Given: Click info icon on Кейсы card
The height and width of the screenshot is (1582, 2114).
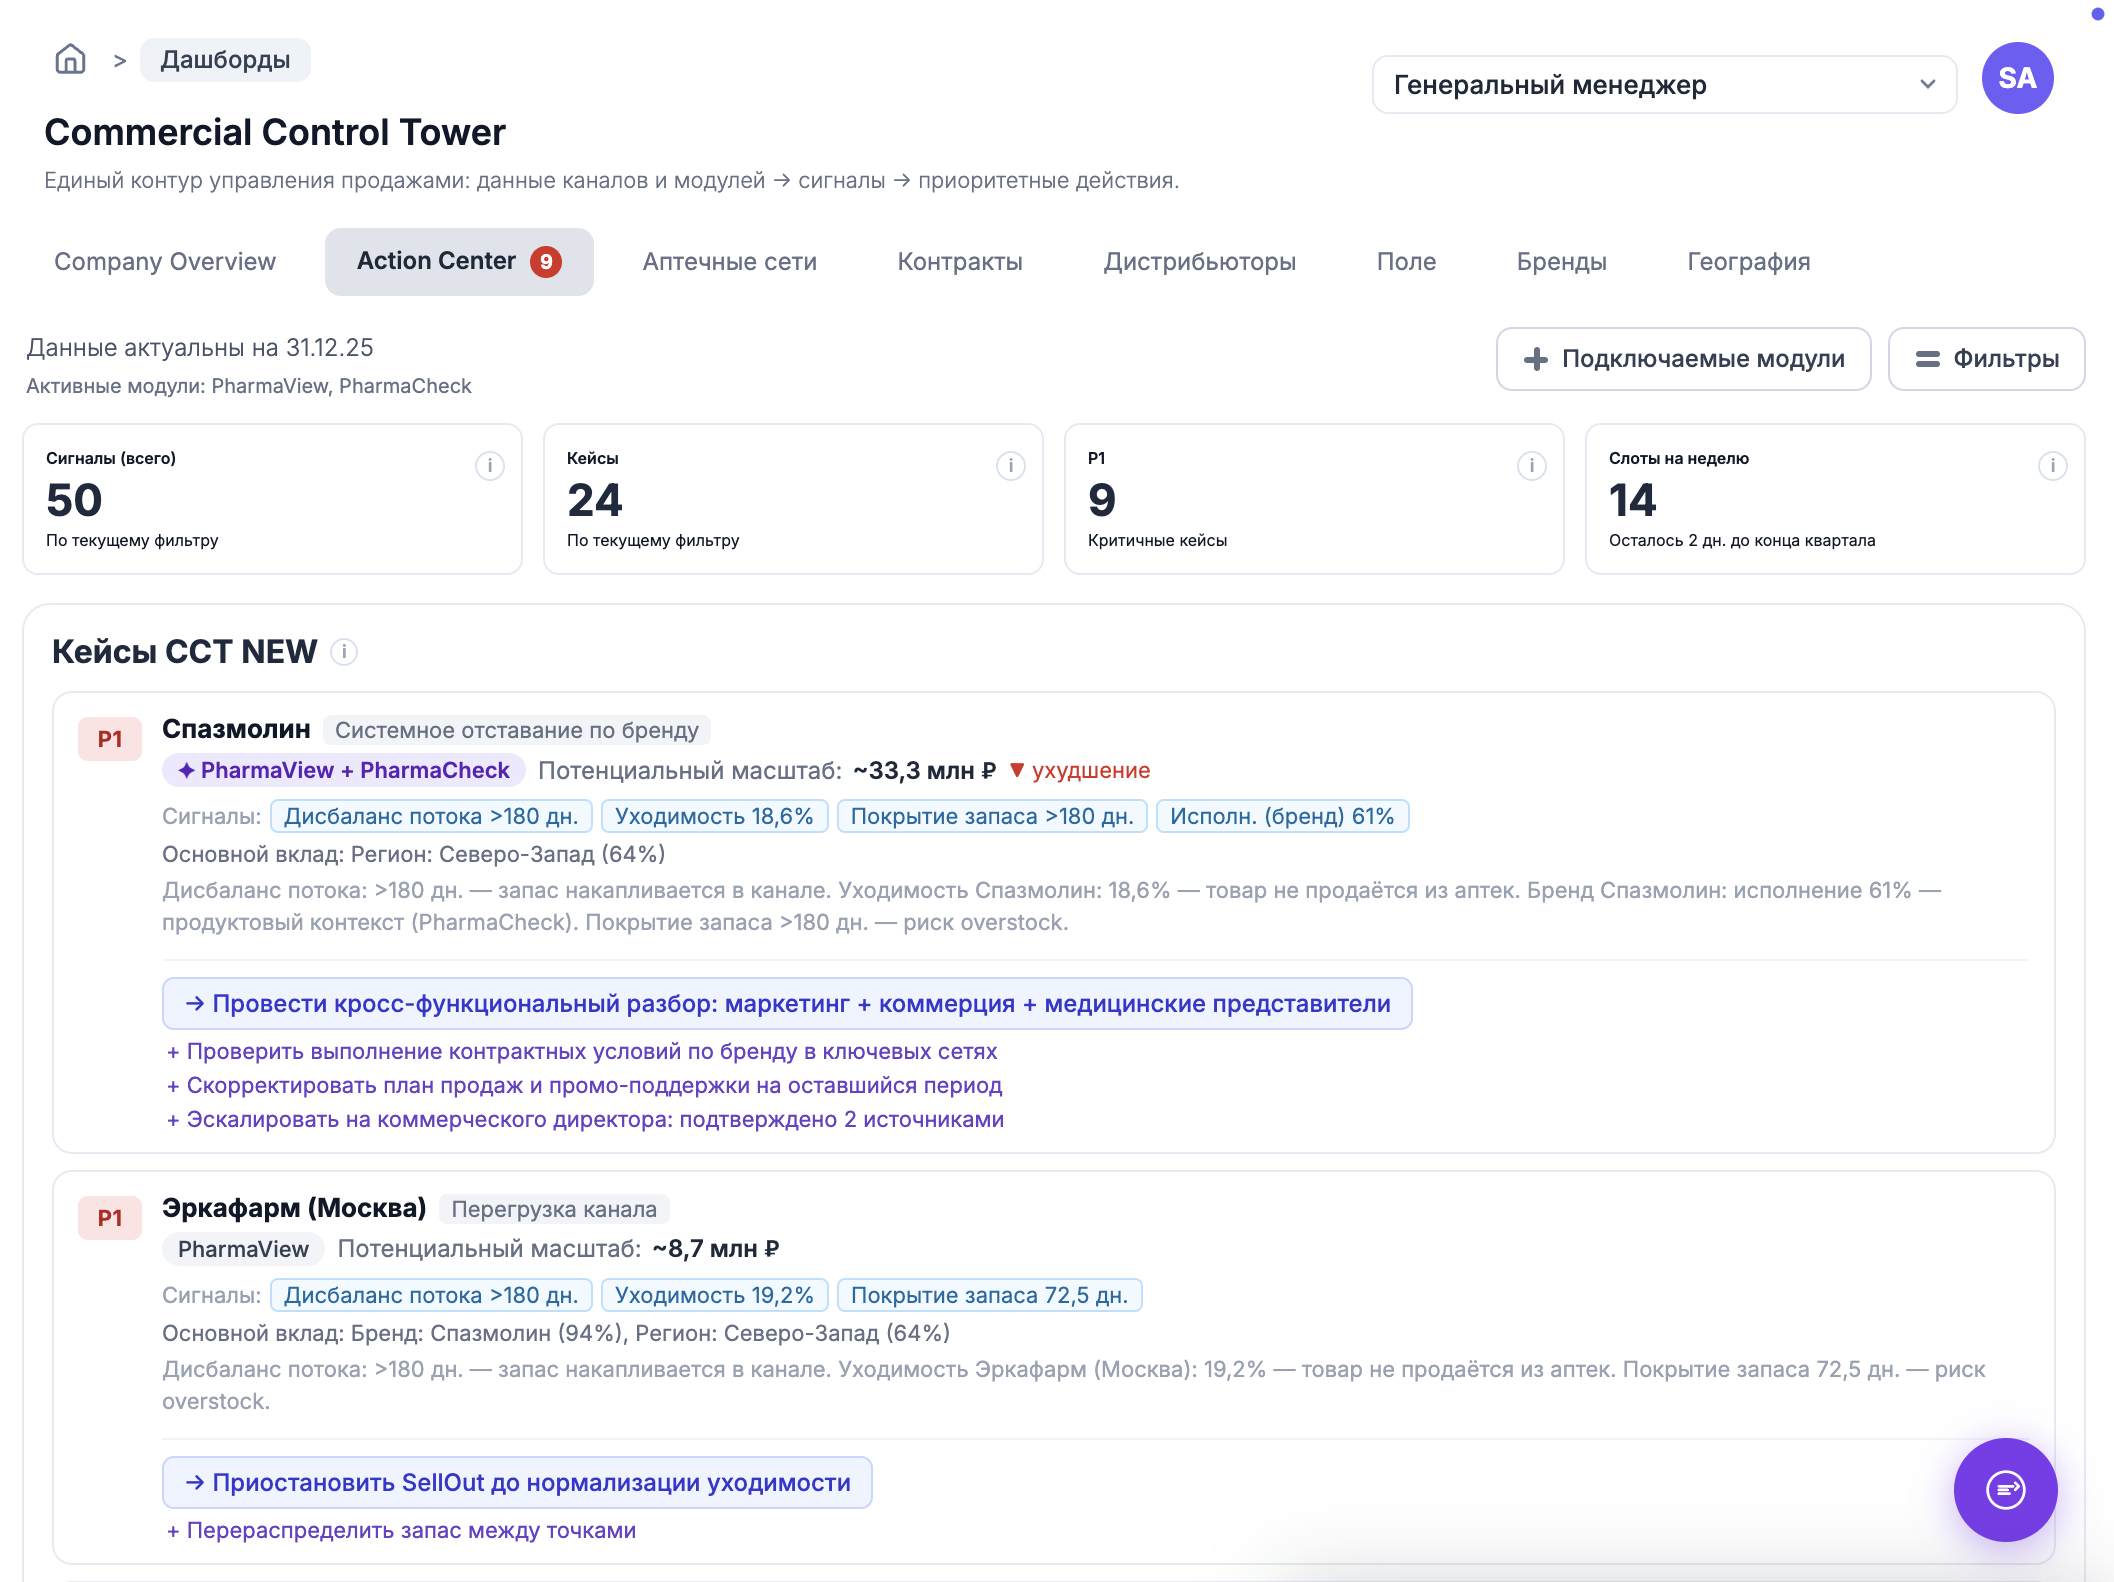Looking at the screenshot, I should (1010, 466).
